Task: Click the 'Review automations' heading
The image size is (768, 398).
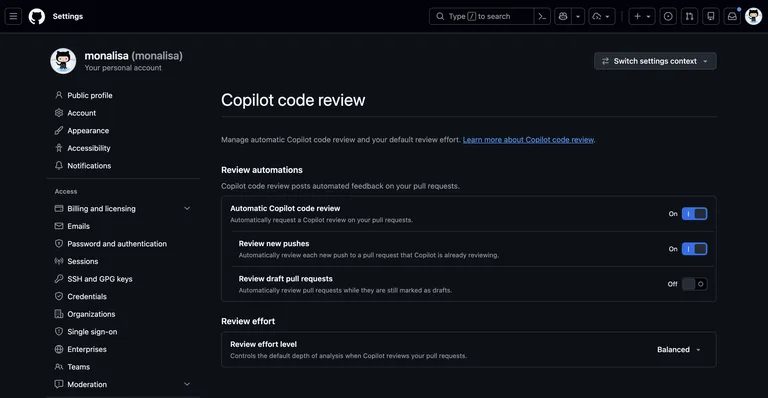Action: tap(262, 170)
